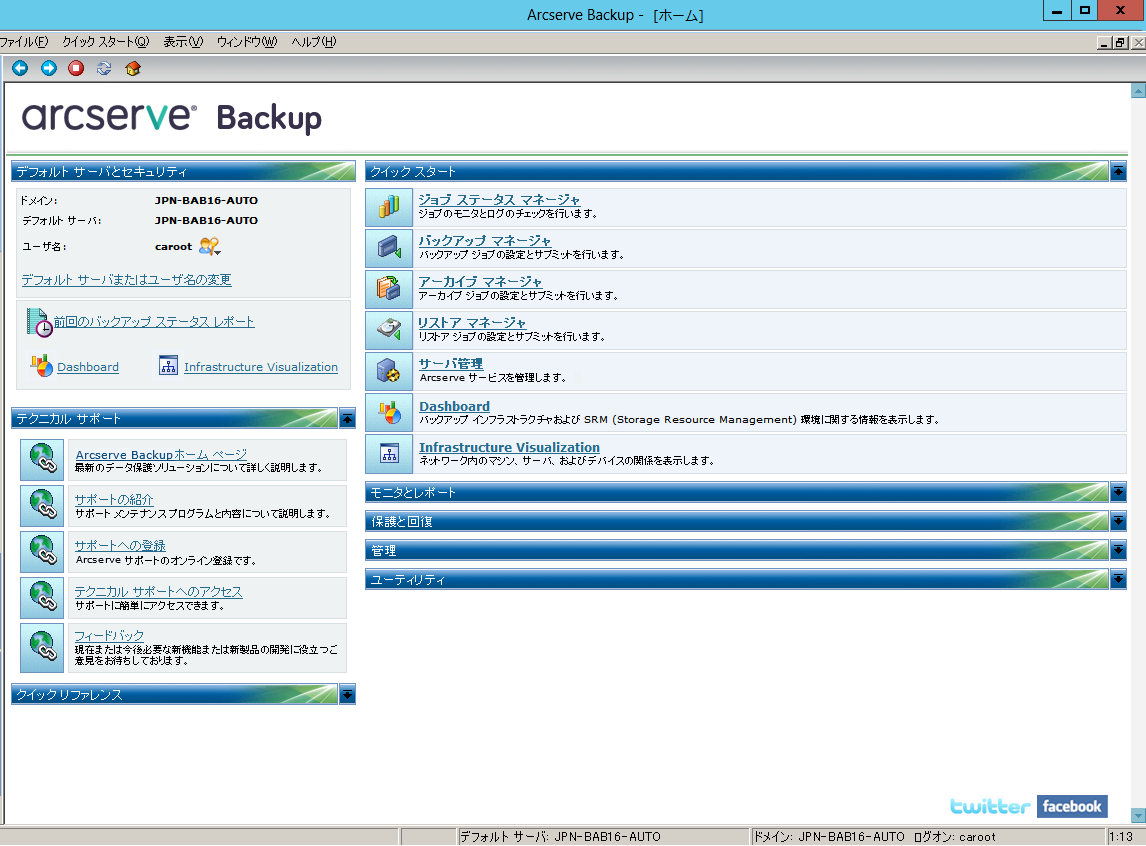Viewport: 1146px width, 846px height.
Task: Click the Home toolbar icon
Action: click(x=132, y=68)
